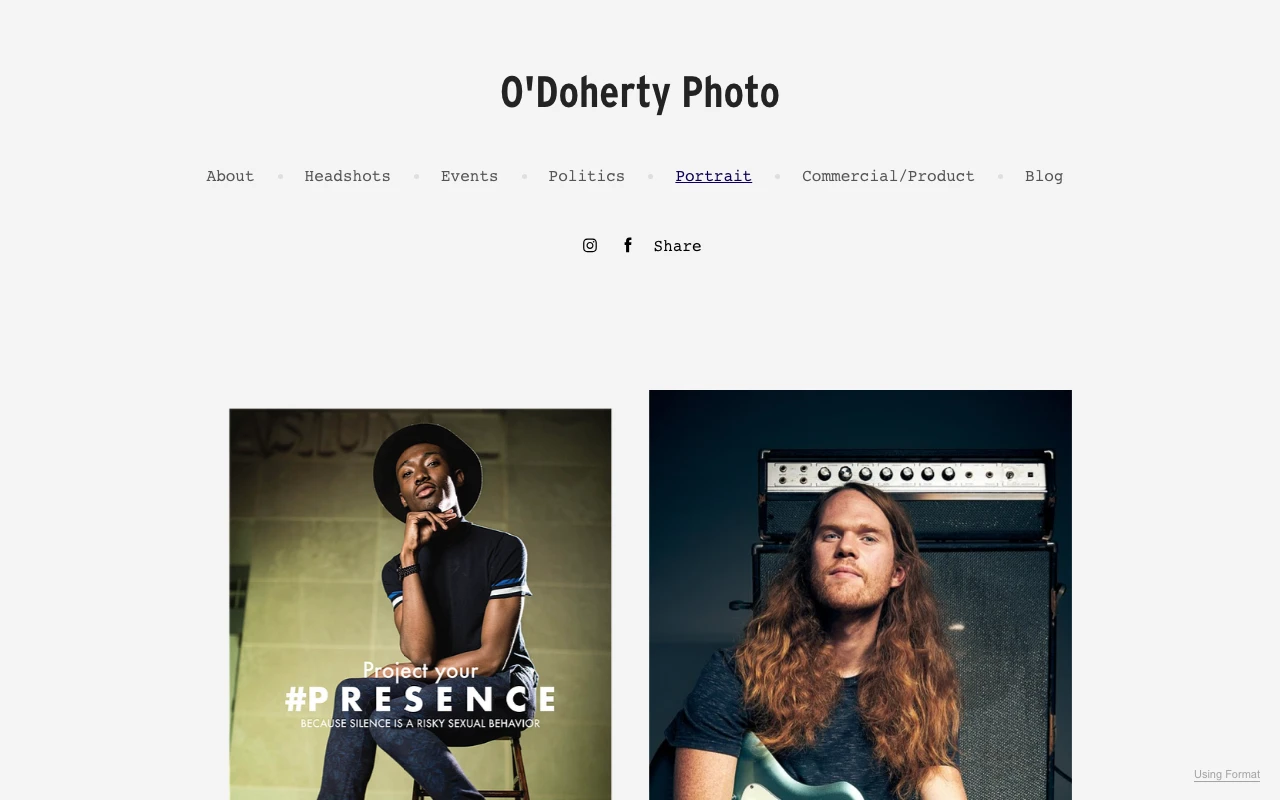Open the Share option
The image size is (1280, 800).
(677, 246)
